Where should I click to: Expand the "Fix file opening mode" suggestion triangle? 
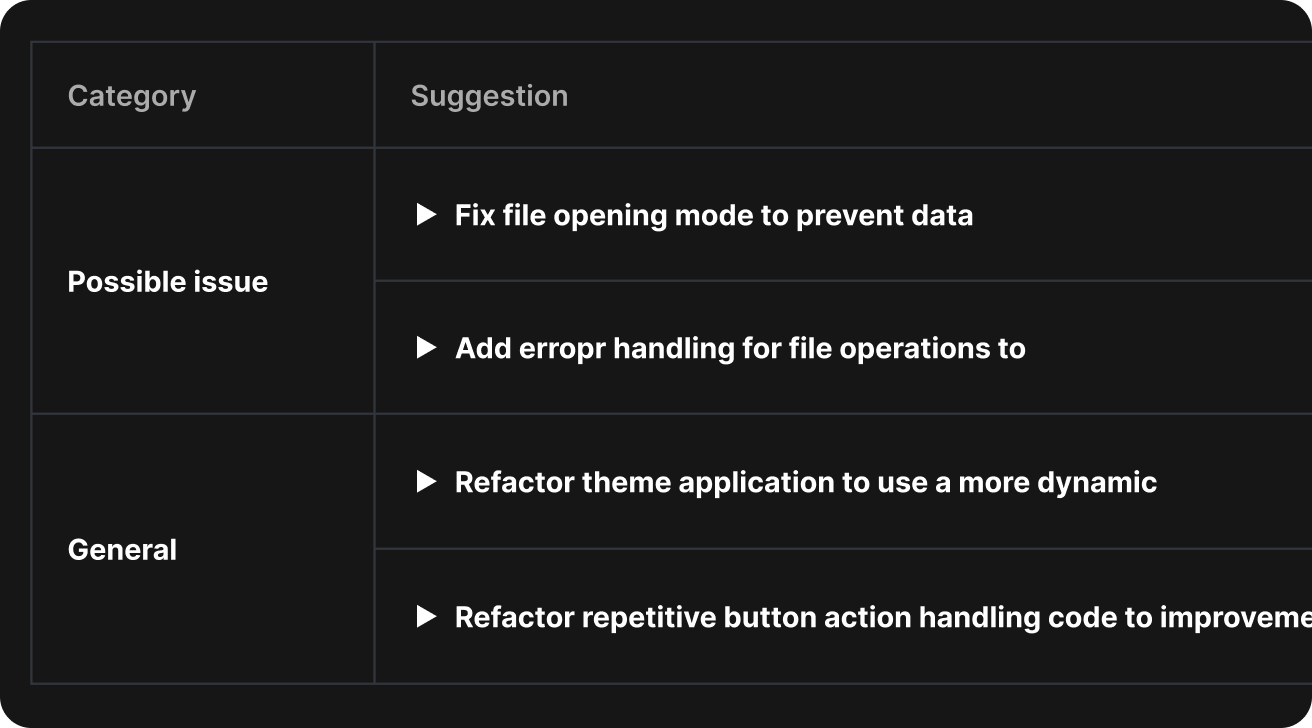point(427,215)
